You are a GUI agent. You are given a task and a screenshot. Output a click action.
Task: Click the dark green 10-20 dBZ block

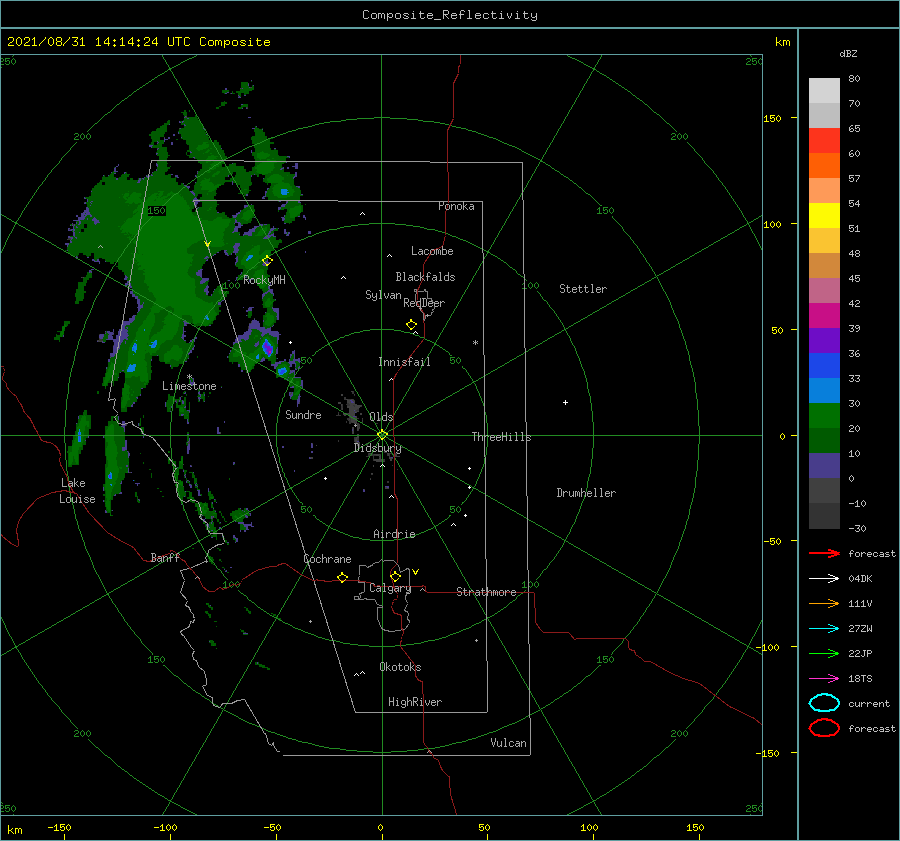tap(824, 441)
